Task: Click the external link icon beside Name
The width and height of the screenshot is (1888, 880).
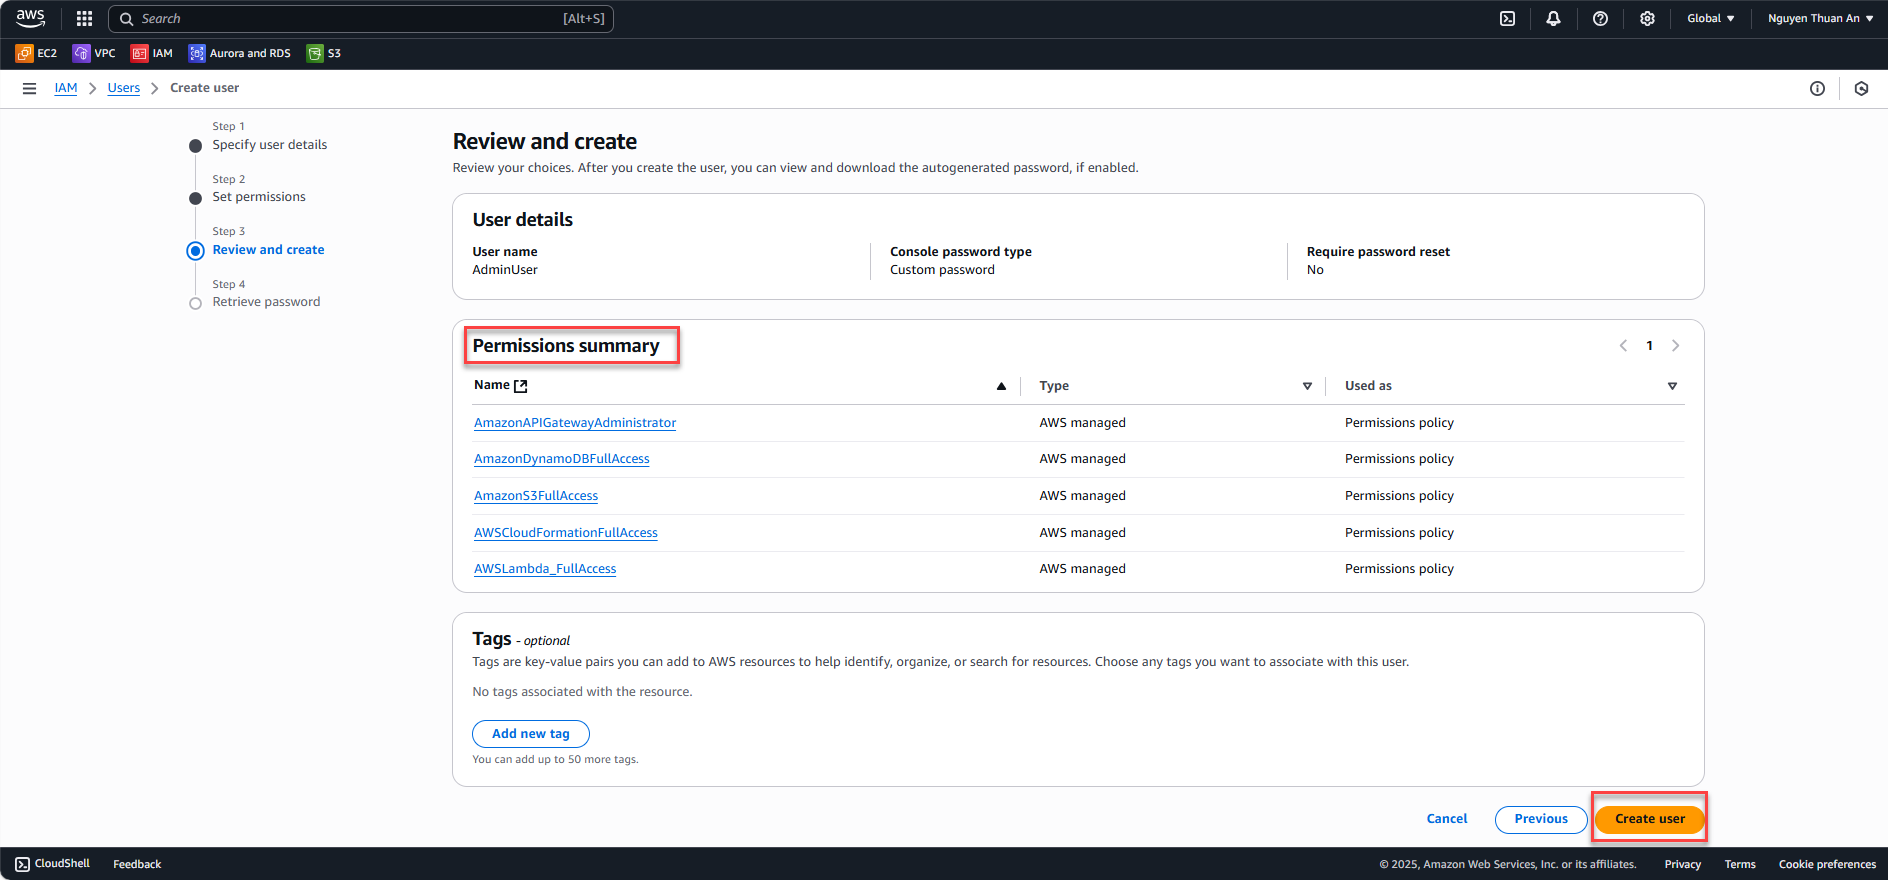Action: coord(520,386)
